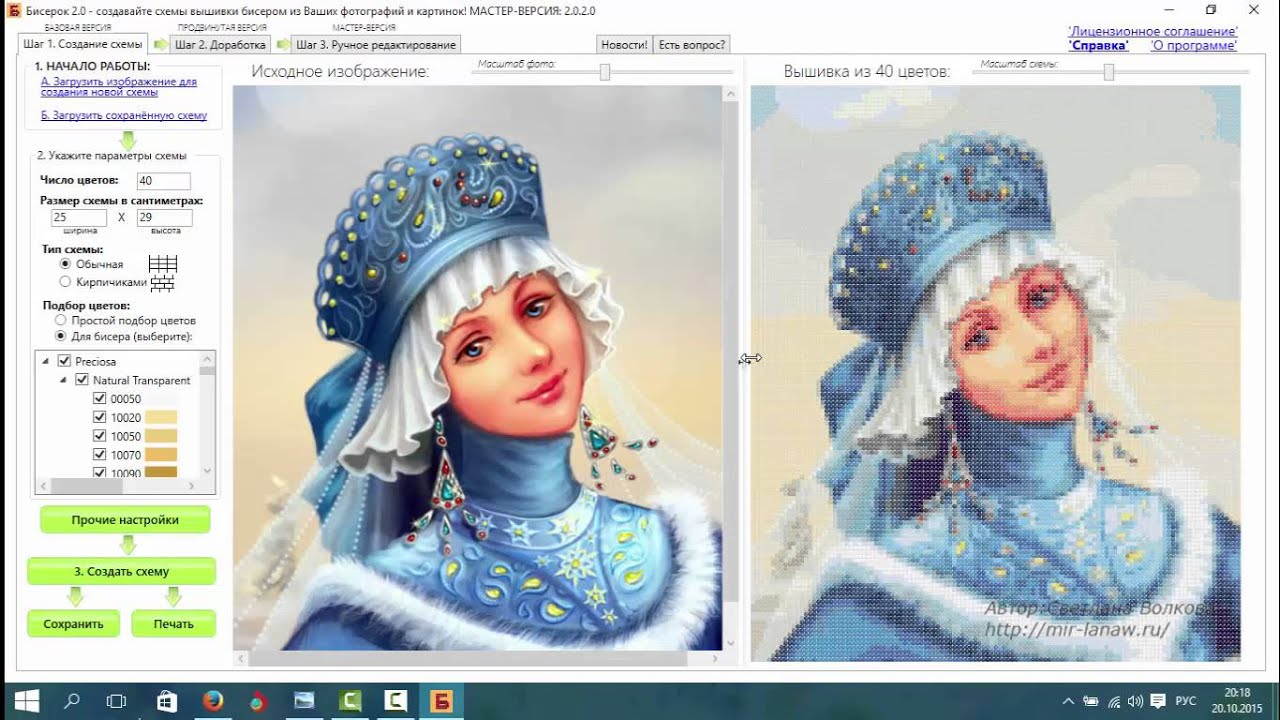Click the source image horizontal scrollbar

pos(478,659)
